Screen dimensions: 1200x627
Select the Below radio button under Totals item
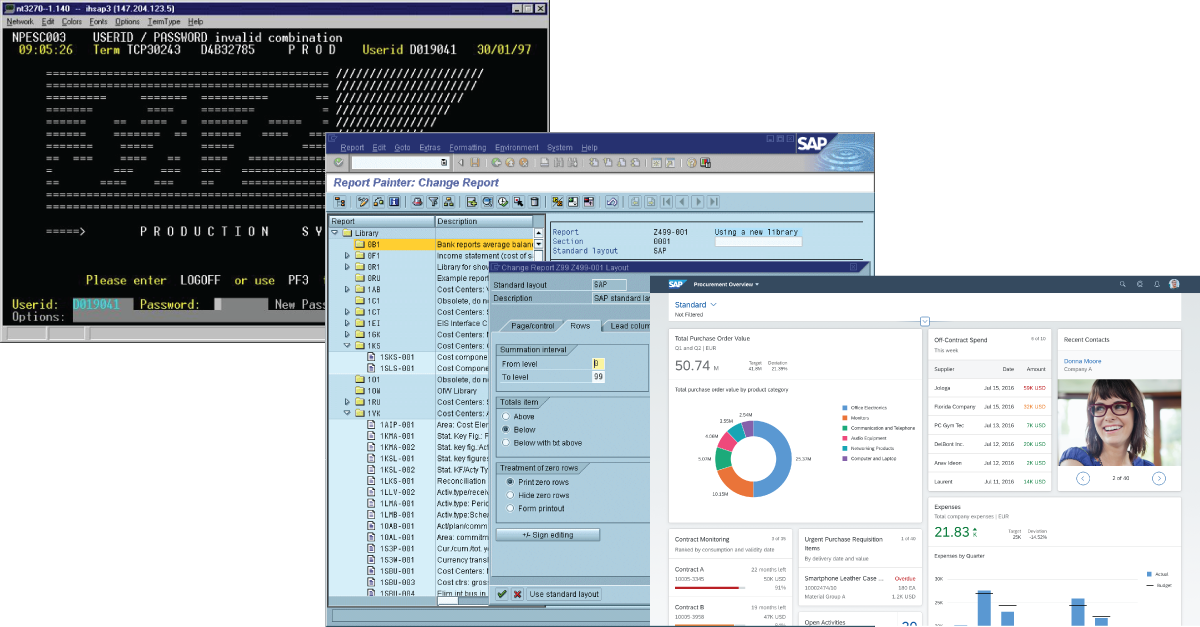[507, 429]
